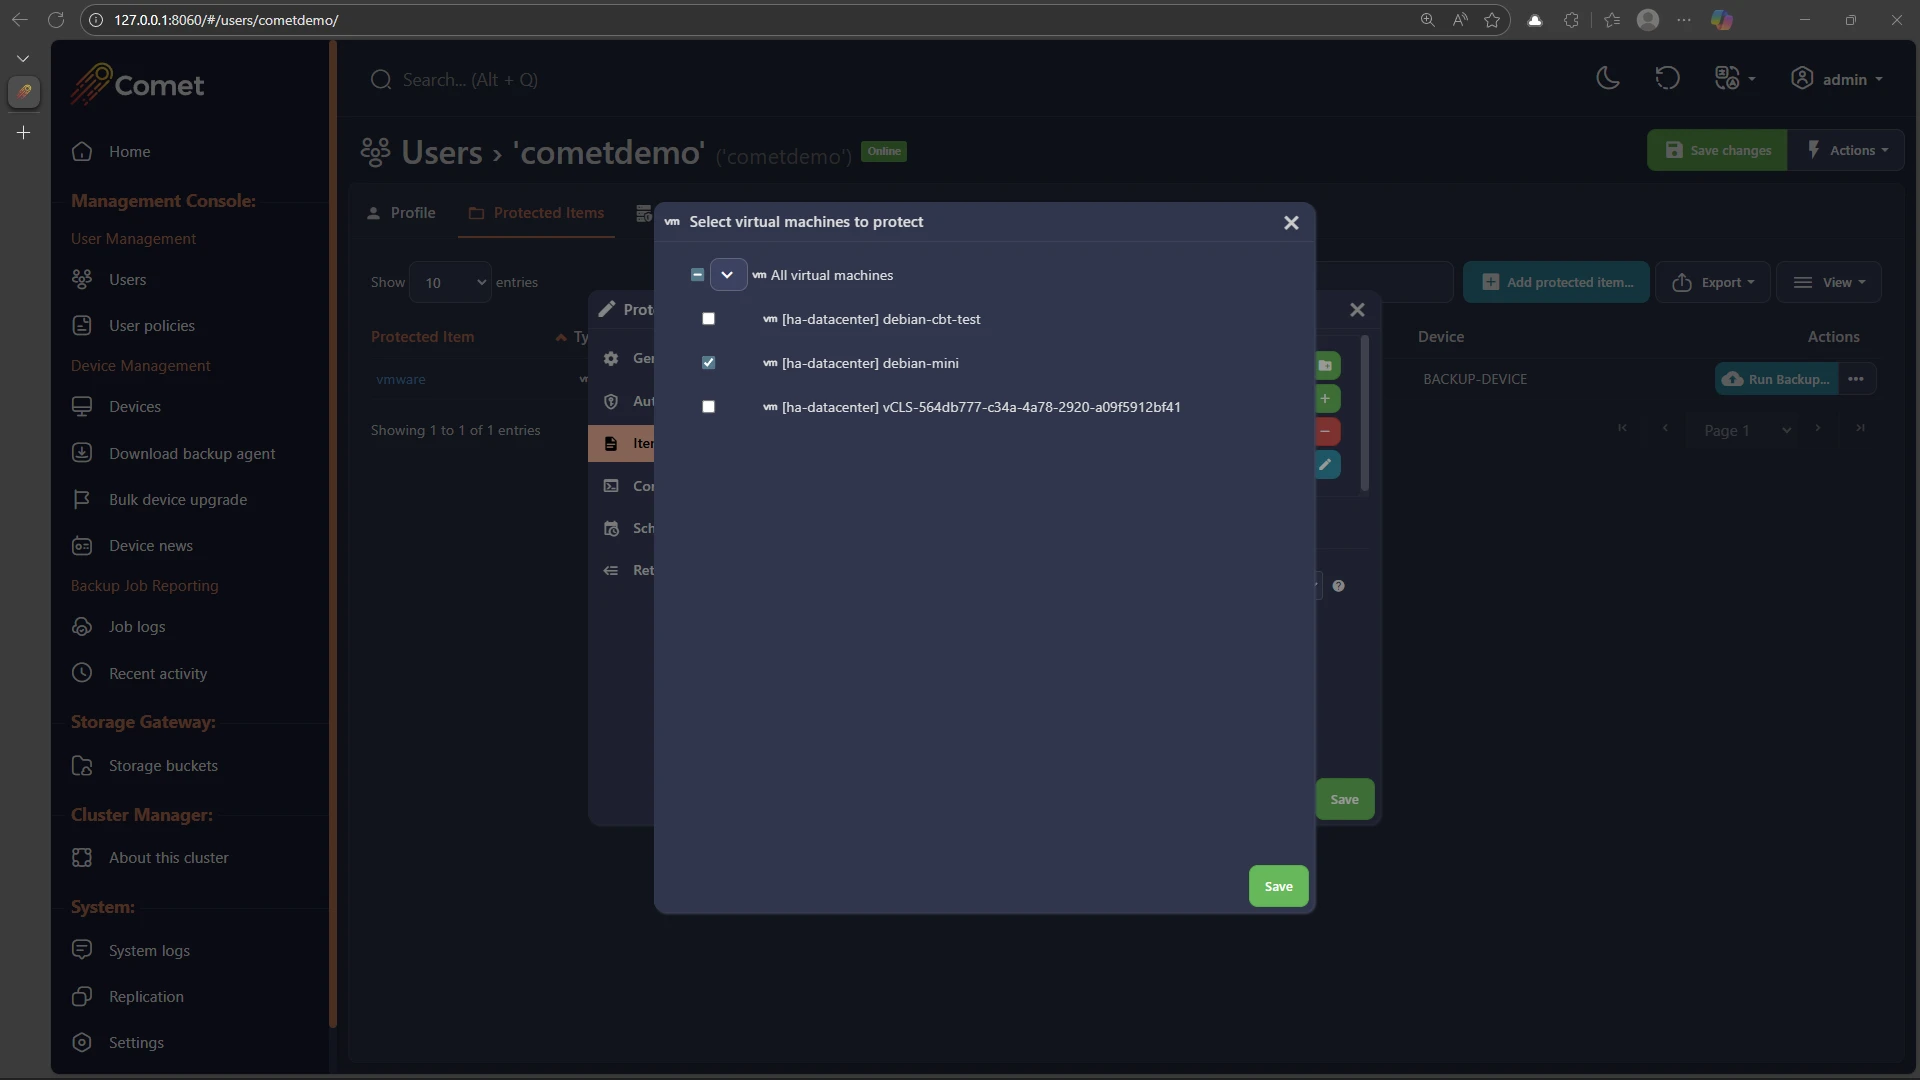Close the Protected Item editor dialog behind

pyautogui.click(x=1357, y=310)
